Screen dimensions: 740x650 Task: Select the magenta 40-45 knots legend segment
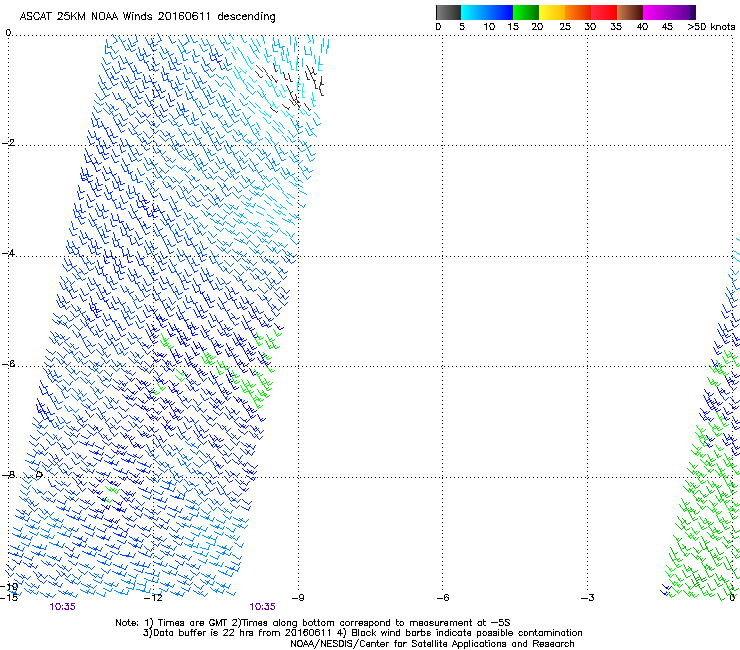click(x=656, y=12)
